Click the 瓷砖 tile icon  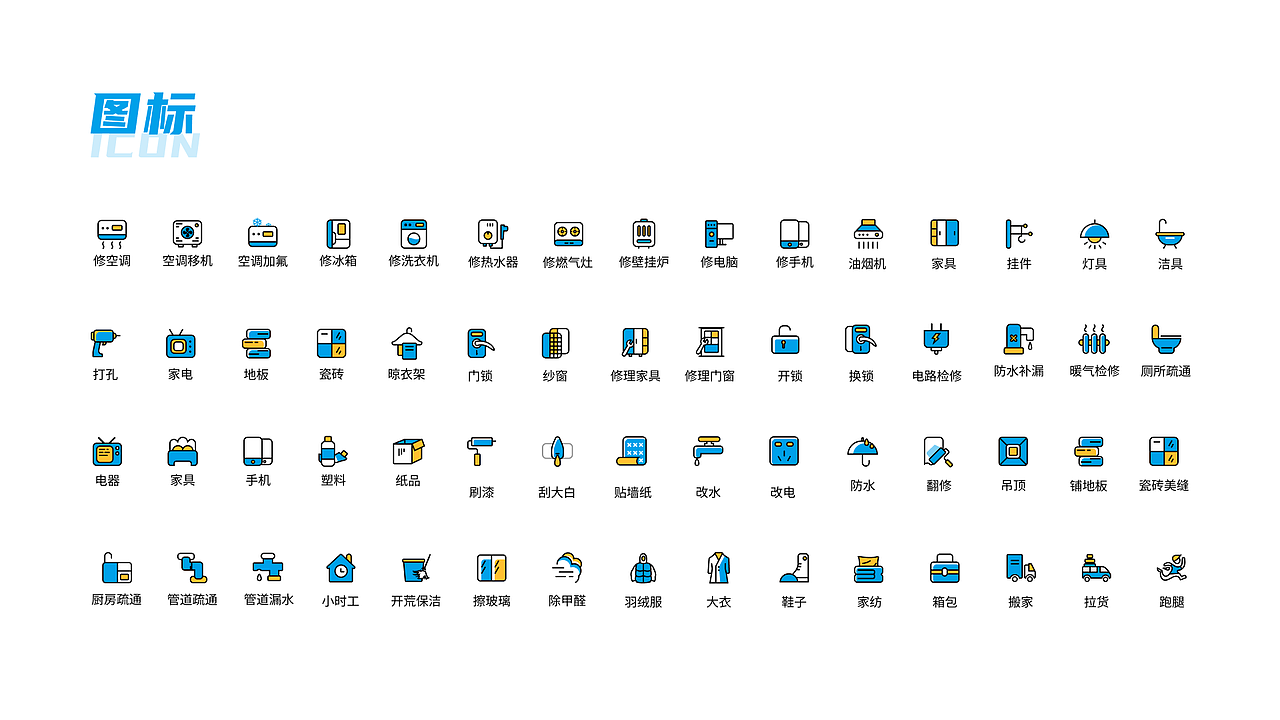[332, 344]
